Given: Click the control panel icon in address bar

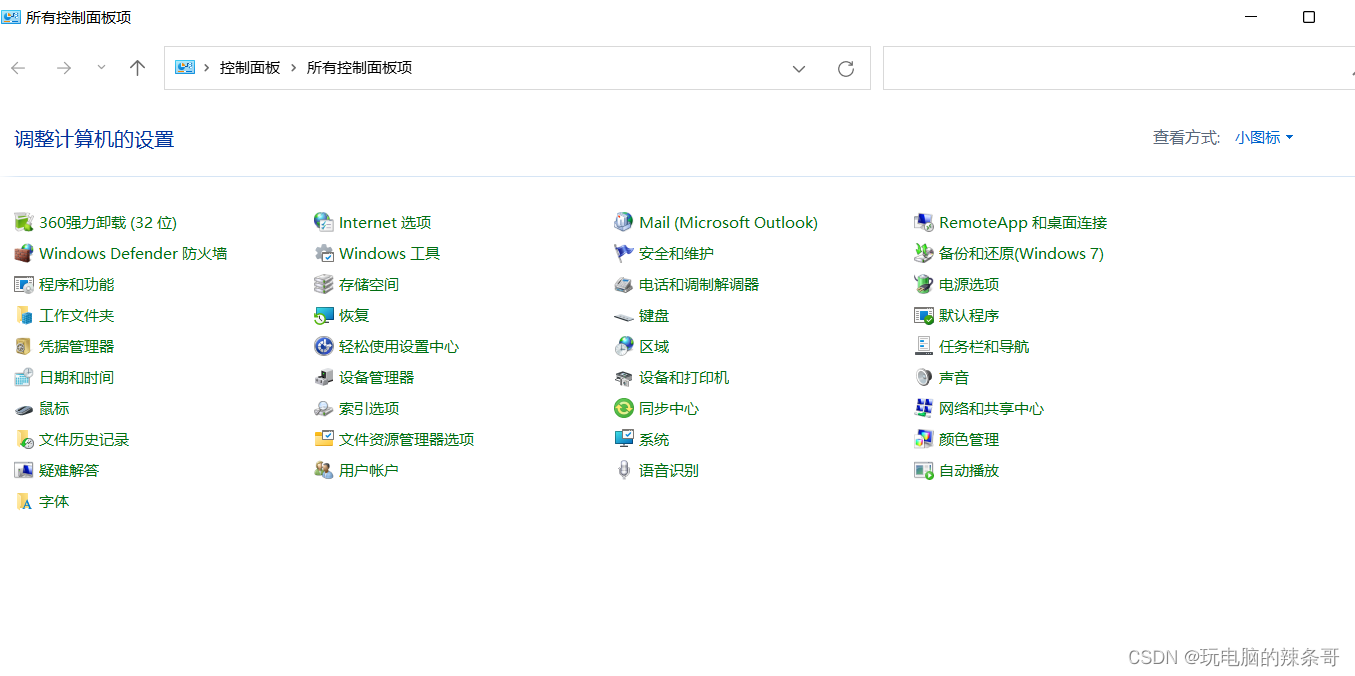Looking at the screenshot, I should (185, 68).
